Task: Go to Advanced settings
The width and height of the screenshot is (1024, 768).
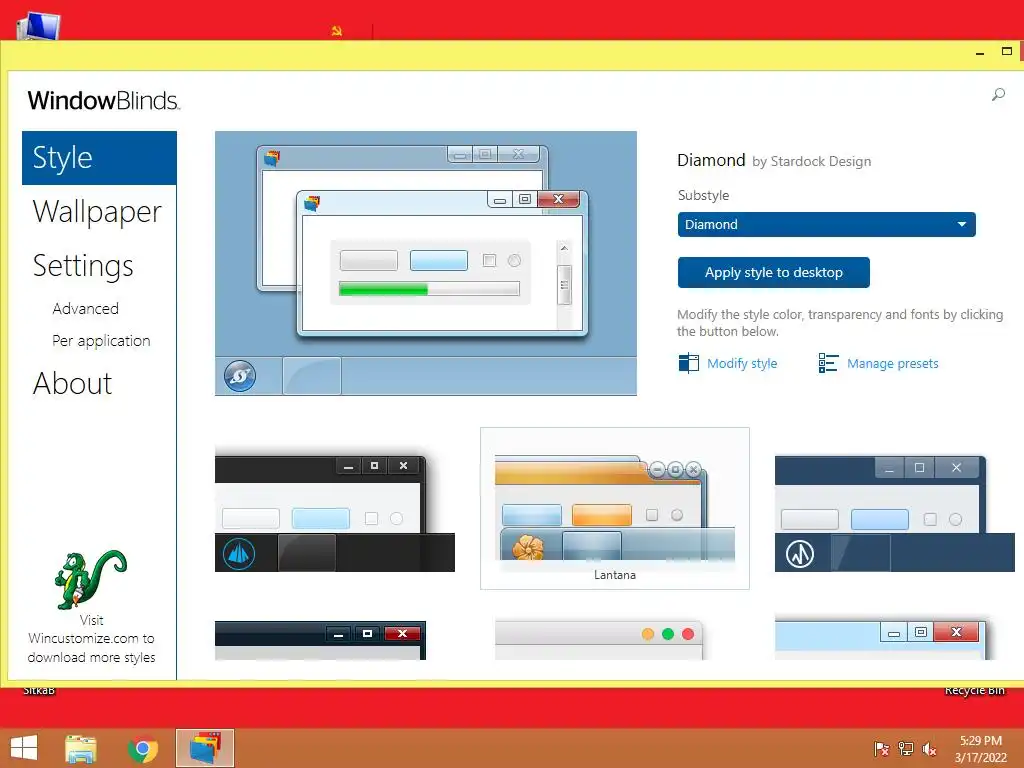Action: [x=86, y=308]
